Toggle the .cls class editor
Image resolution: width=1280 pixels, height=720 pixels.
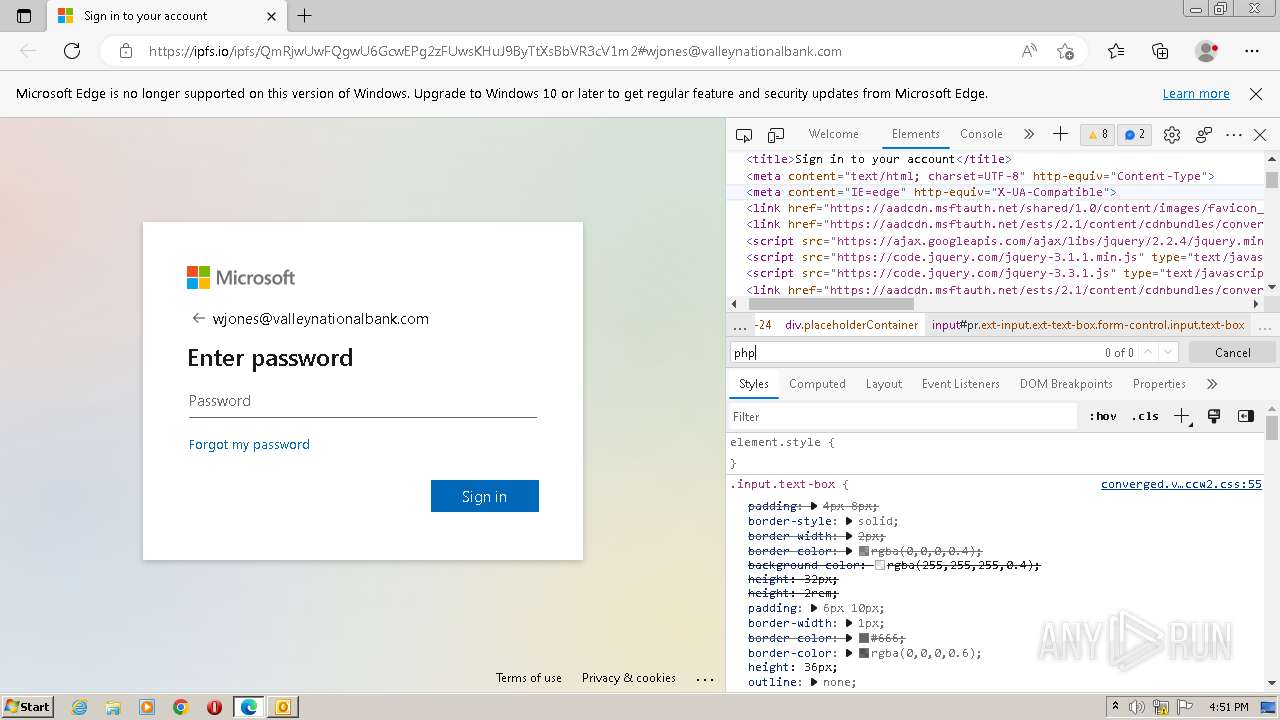click(1145, 416)
